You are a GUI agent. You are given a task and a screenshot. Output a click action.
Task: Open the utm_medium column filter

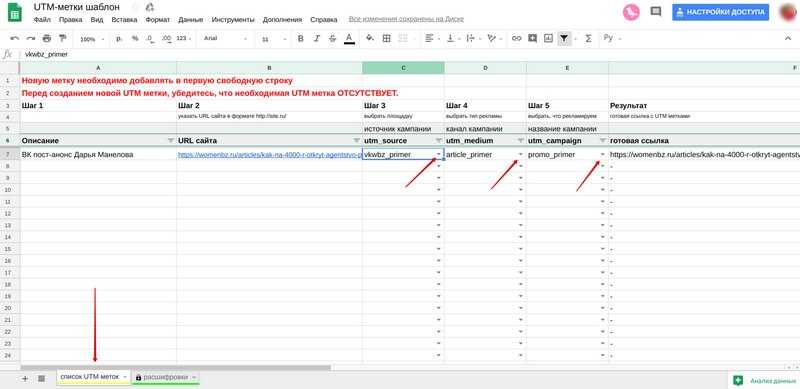click(x=520, y=140)
